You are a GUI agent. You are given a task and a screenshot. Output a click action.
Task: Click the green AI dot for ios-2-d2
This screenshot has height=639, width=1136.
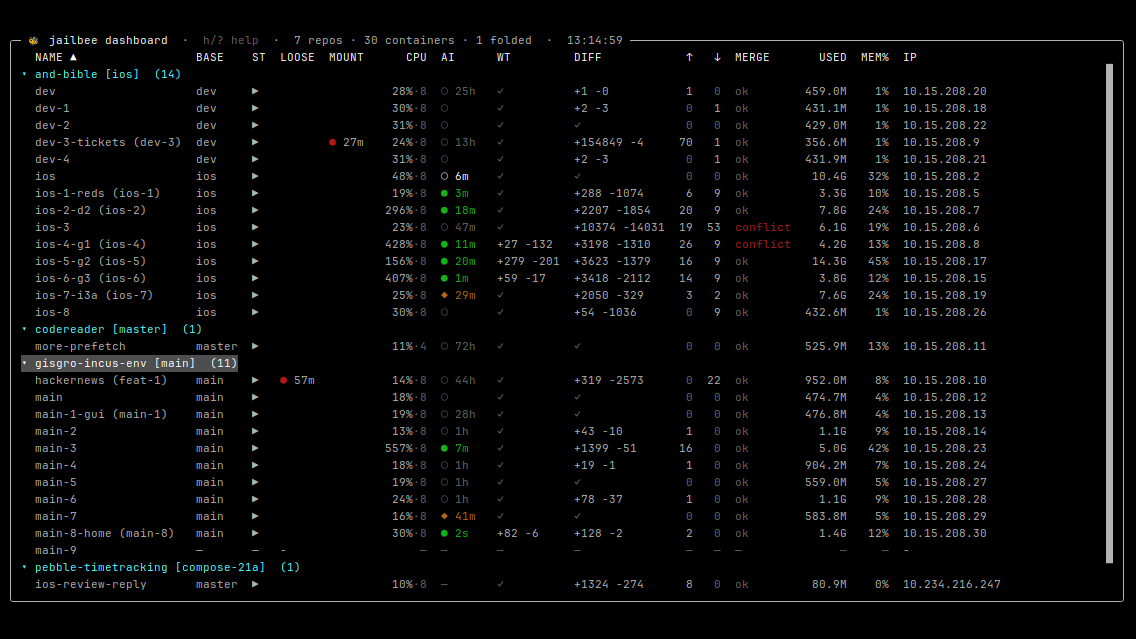(444, 210)
